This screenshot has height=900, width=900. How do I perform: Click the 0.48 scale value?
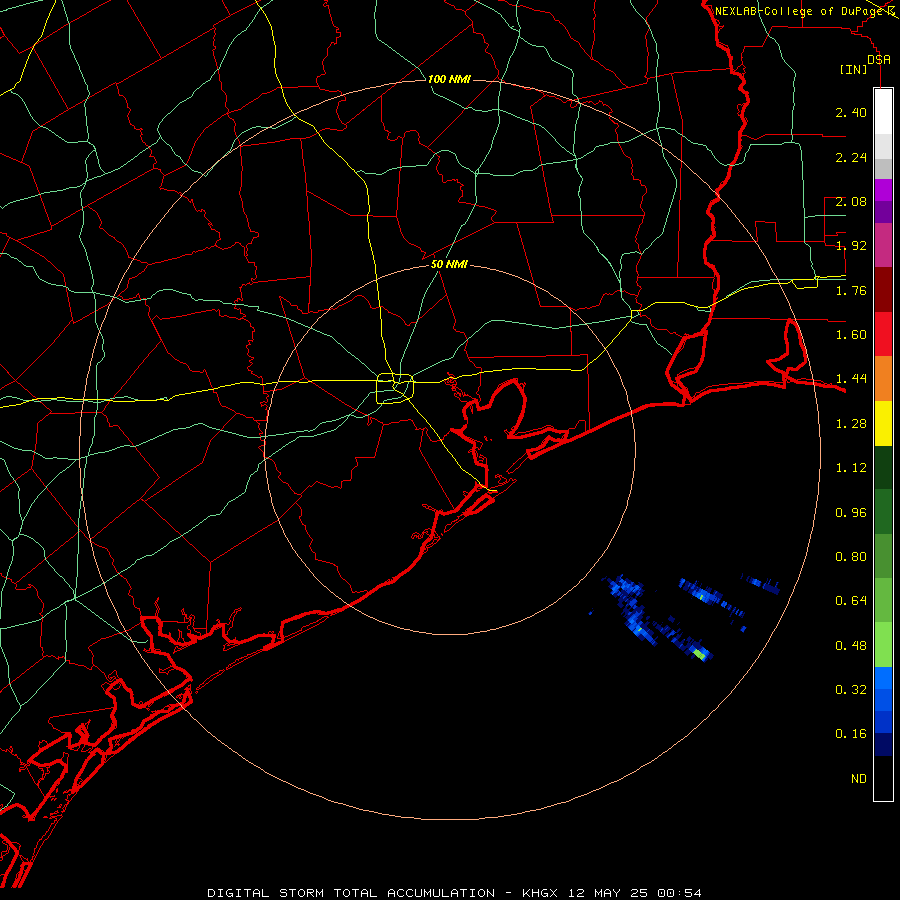pos(851,646)
